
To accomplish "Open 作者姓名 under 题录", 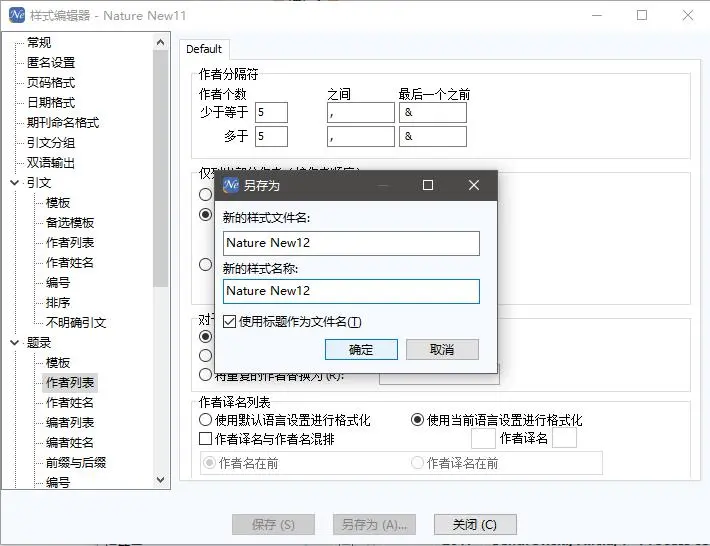I will [x=70, y=402].
